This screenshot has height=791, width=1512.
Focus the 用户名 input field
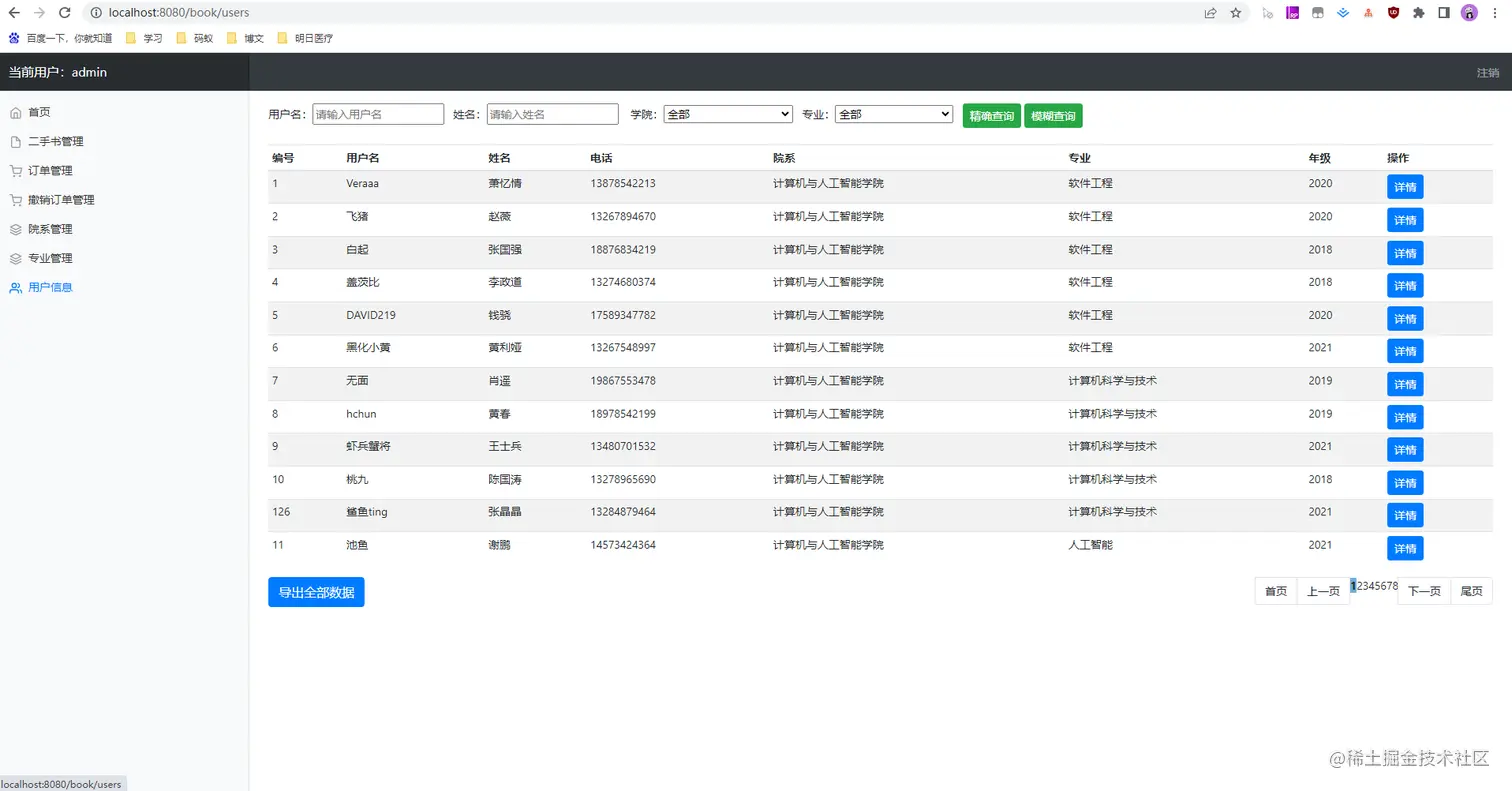pos(378,114)
